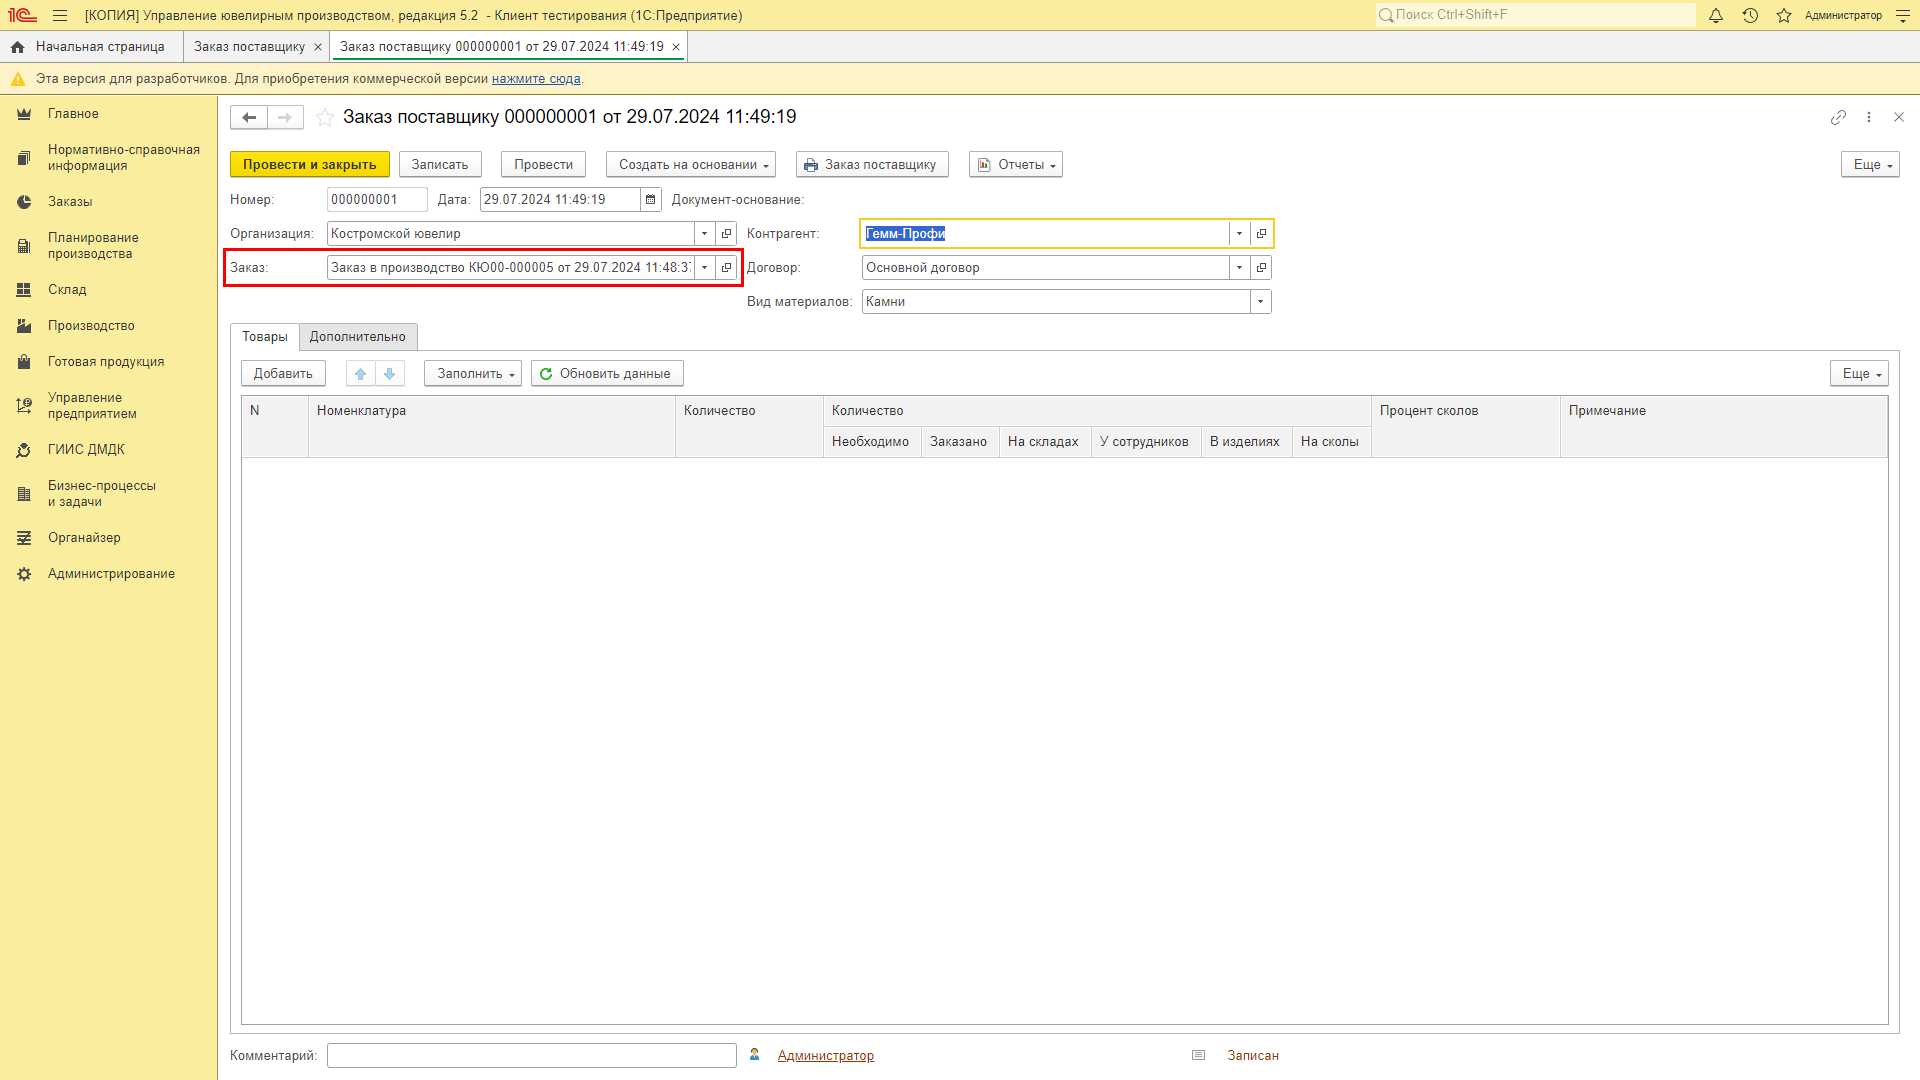Move row up arrow
Screen dimensions: 1920x1080
[361, 374]
